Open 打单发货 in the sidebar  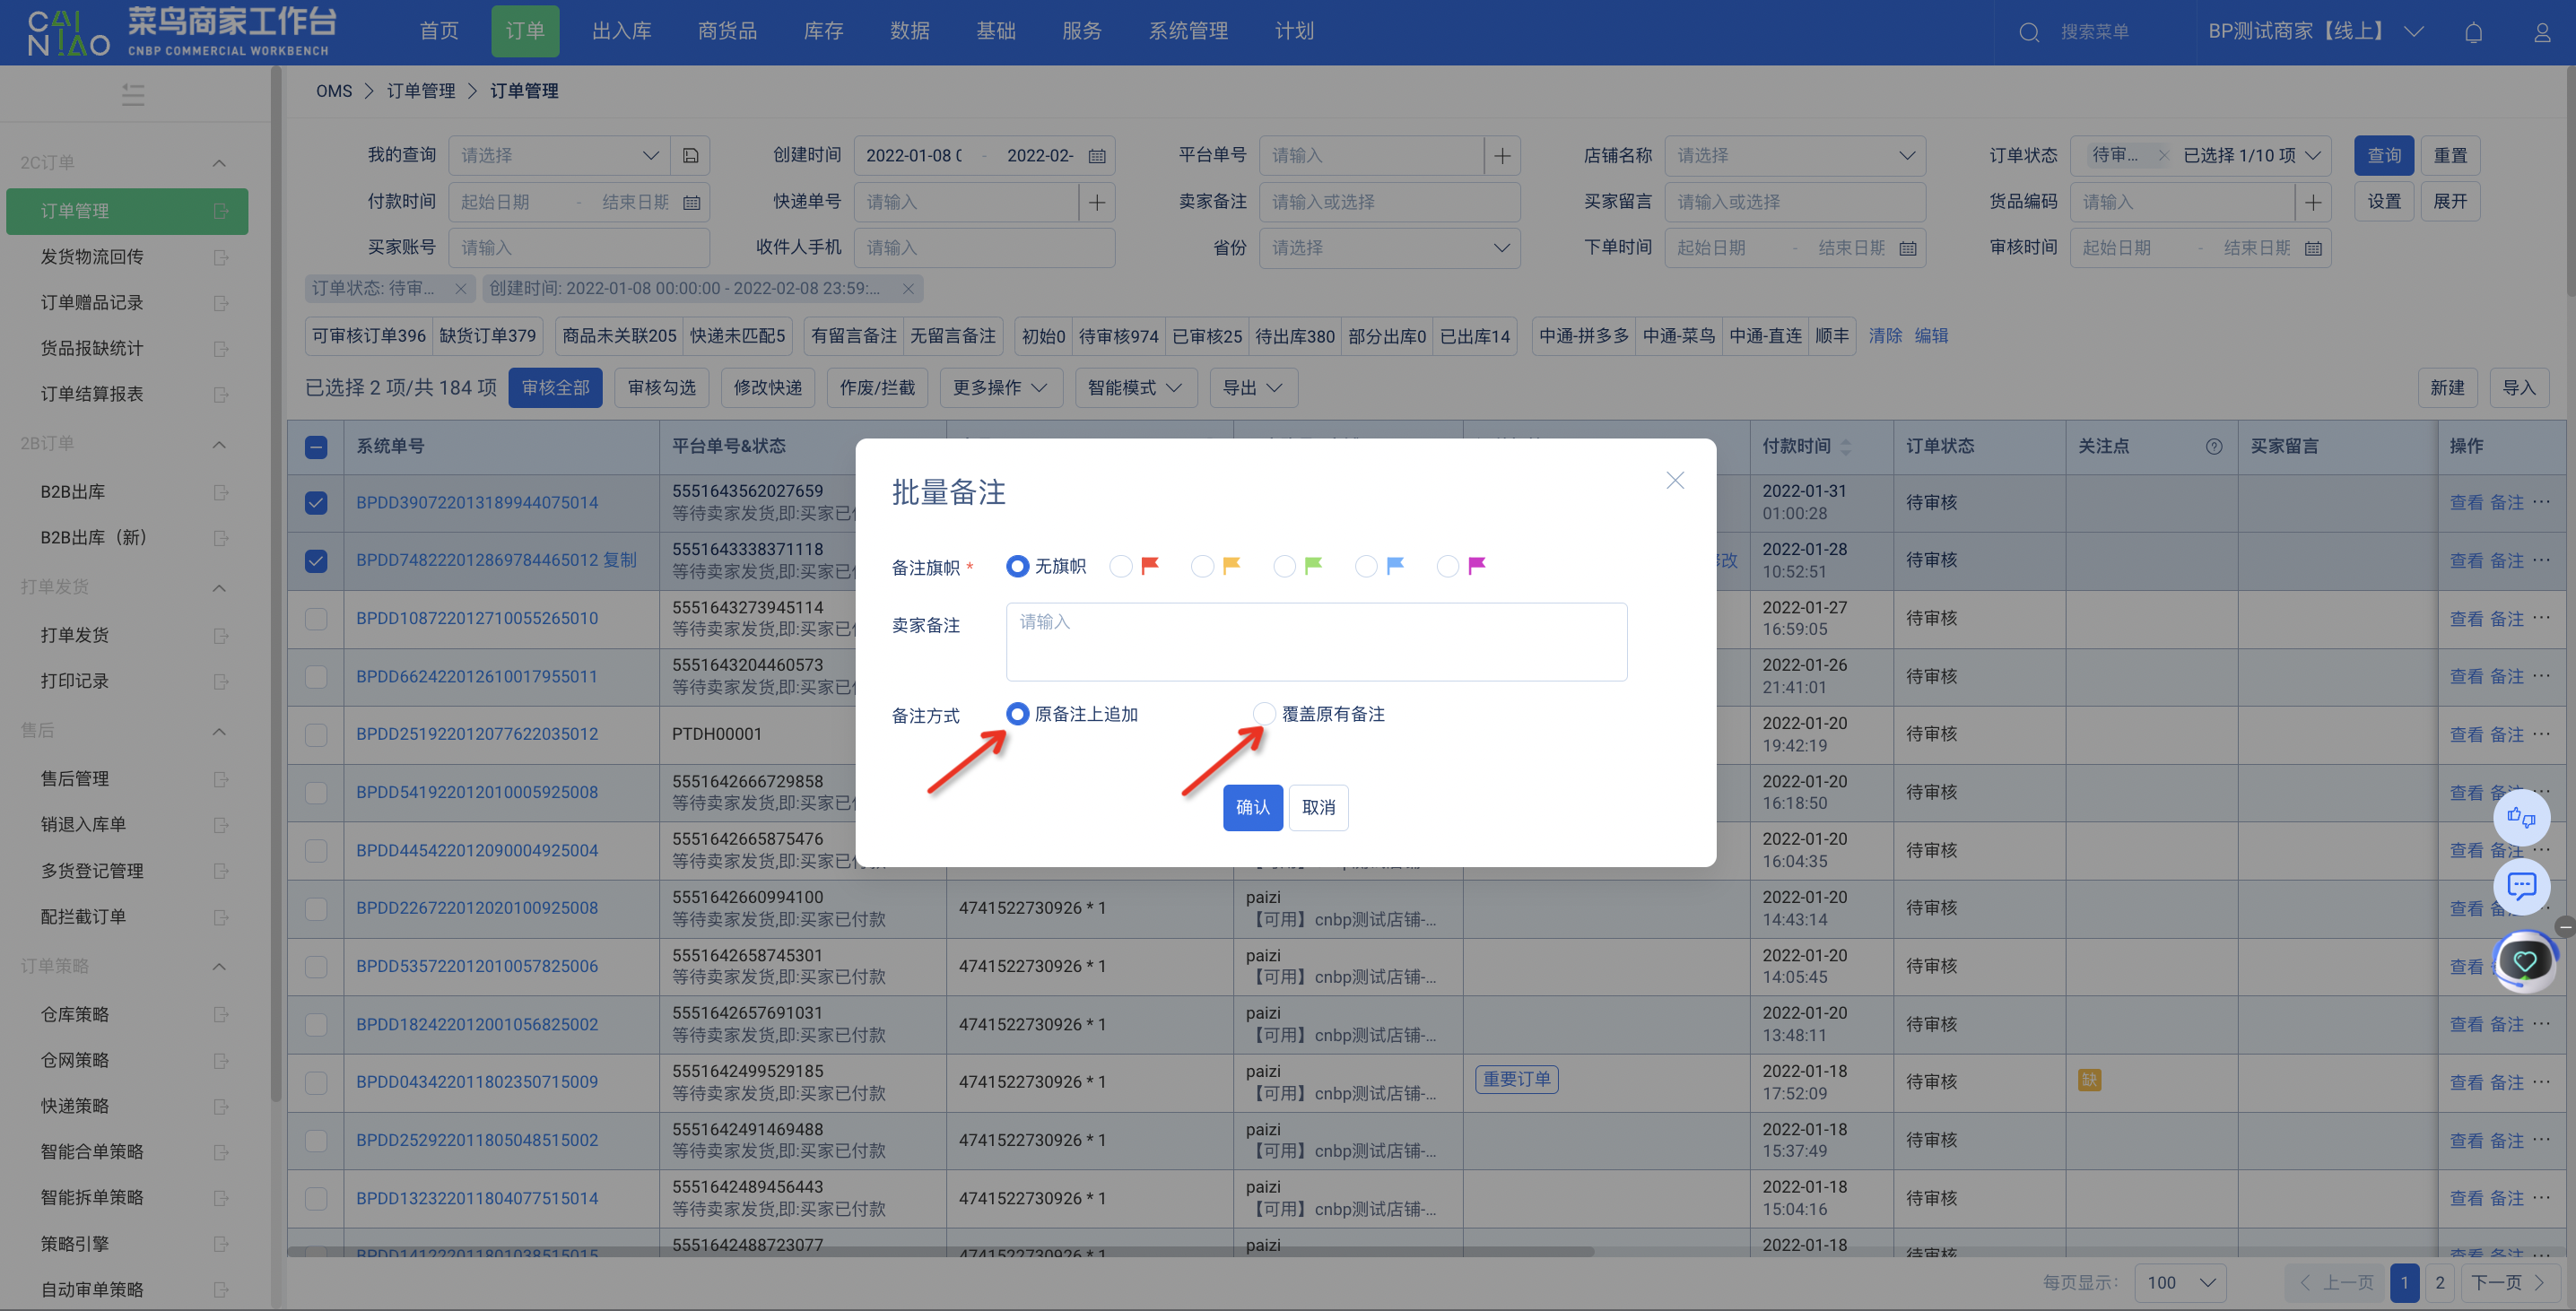pyautogui.click(x=75, y=635)
